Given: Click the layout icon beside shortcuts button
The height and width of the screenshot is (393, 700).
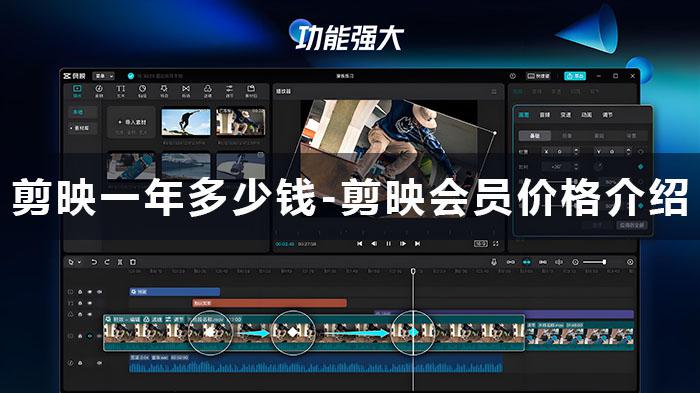Looking at the screenshot, I should [512, 76].
